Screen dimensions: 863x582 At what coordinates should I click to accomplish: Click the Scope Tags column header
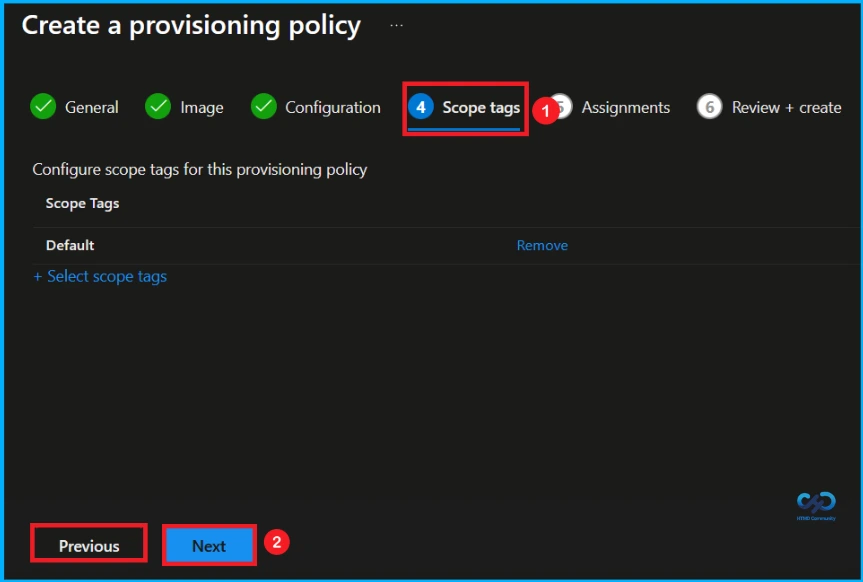coord(80,203)
